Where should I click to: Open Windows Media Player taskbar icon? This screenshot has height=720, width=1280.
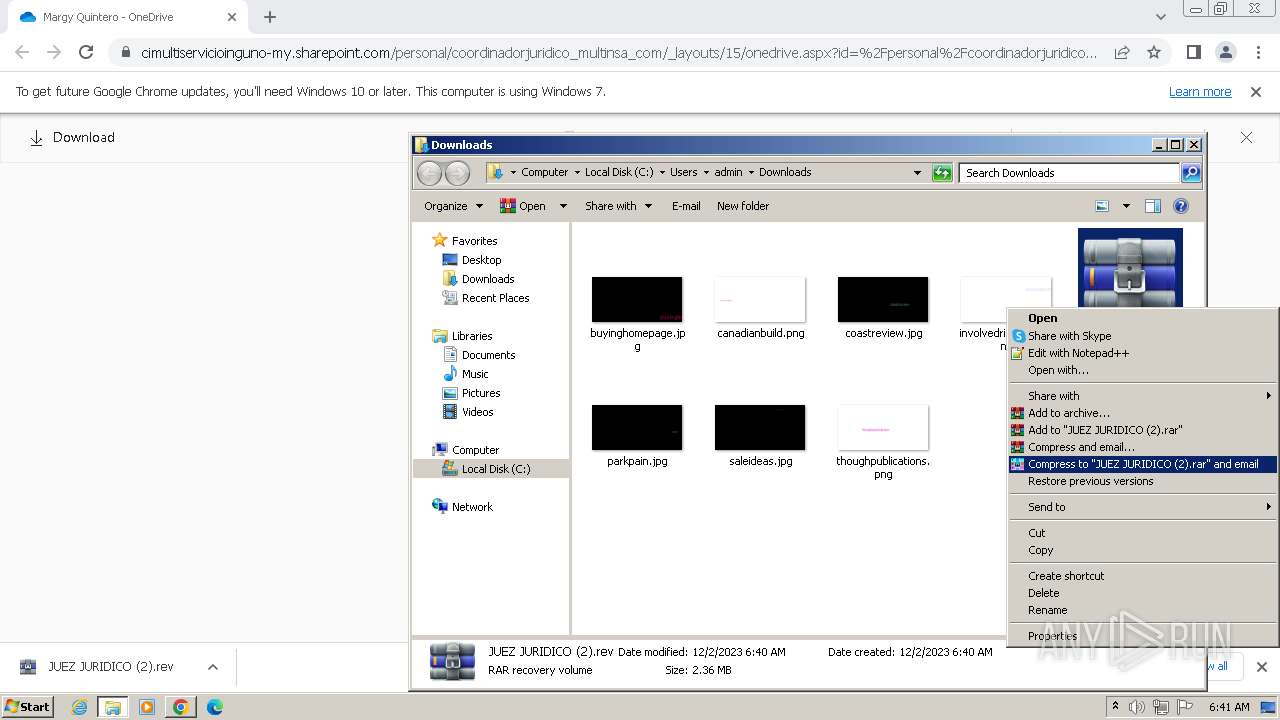tap(147, 707)
